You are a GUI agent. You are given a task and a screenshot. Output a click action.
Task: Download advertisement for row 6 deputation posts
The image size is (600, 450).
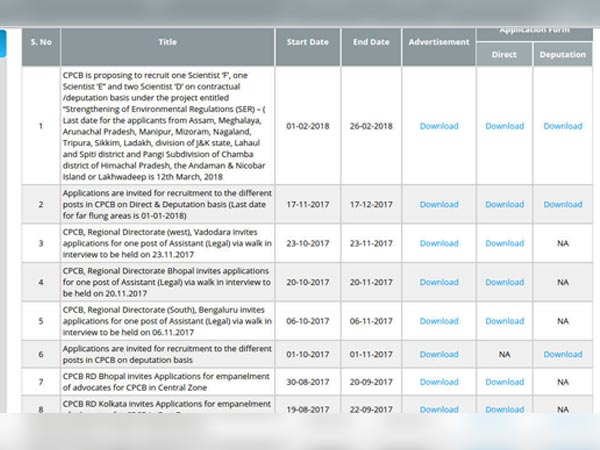click(439, 354)
